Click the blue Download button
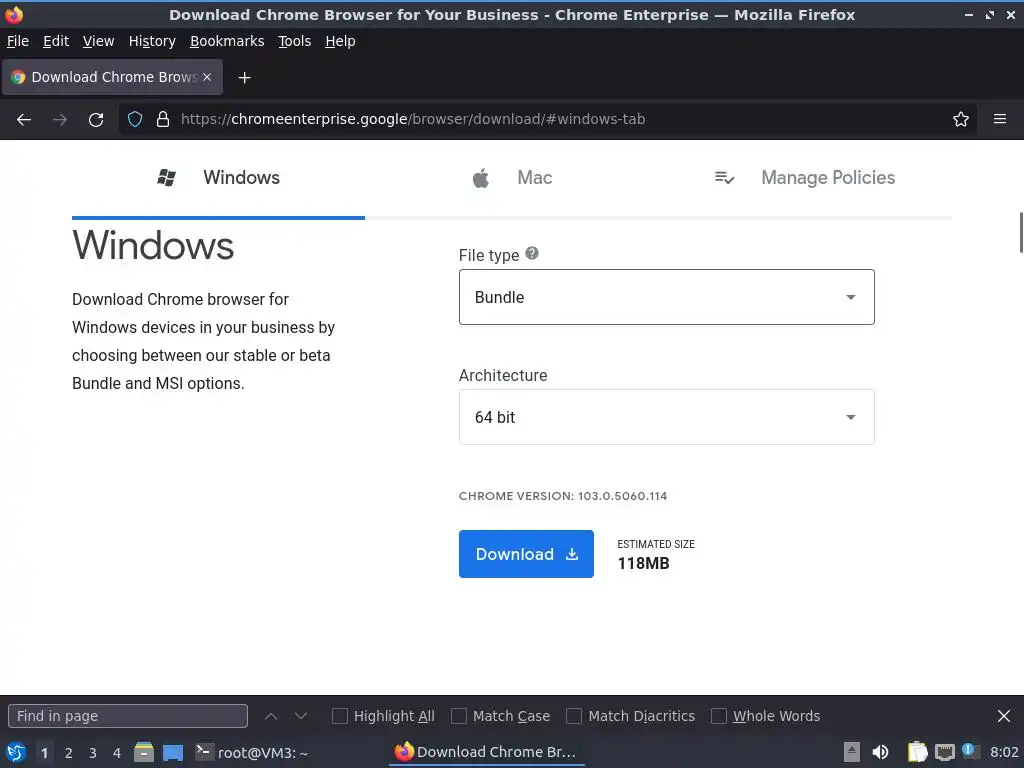Screen dimensions: 1024x768 [x=526, y=554]
